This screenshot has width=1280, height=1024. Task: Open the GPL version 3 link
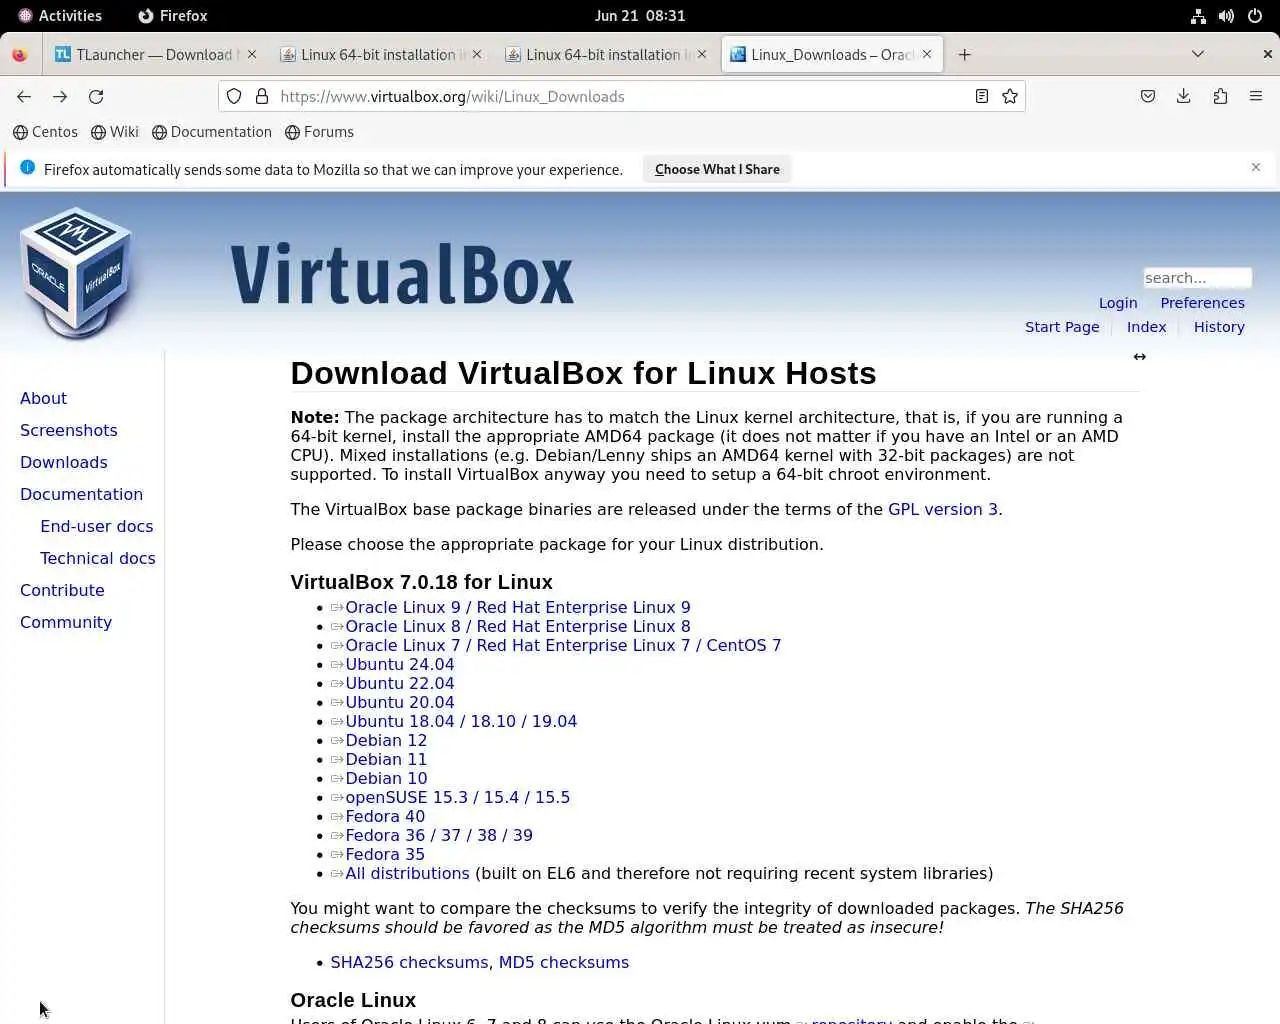(x=943, y=509)
